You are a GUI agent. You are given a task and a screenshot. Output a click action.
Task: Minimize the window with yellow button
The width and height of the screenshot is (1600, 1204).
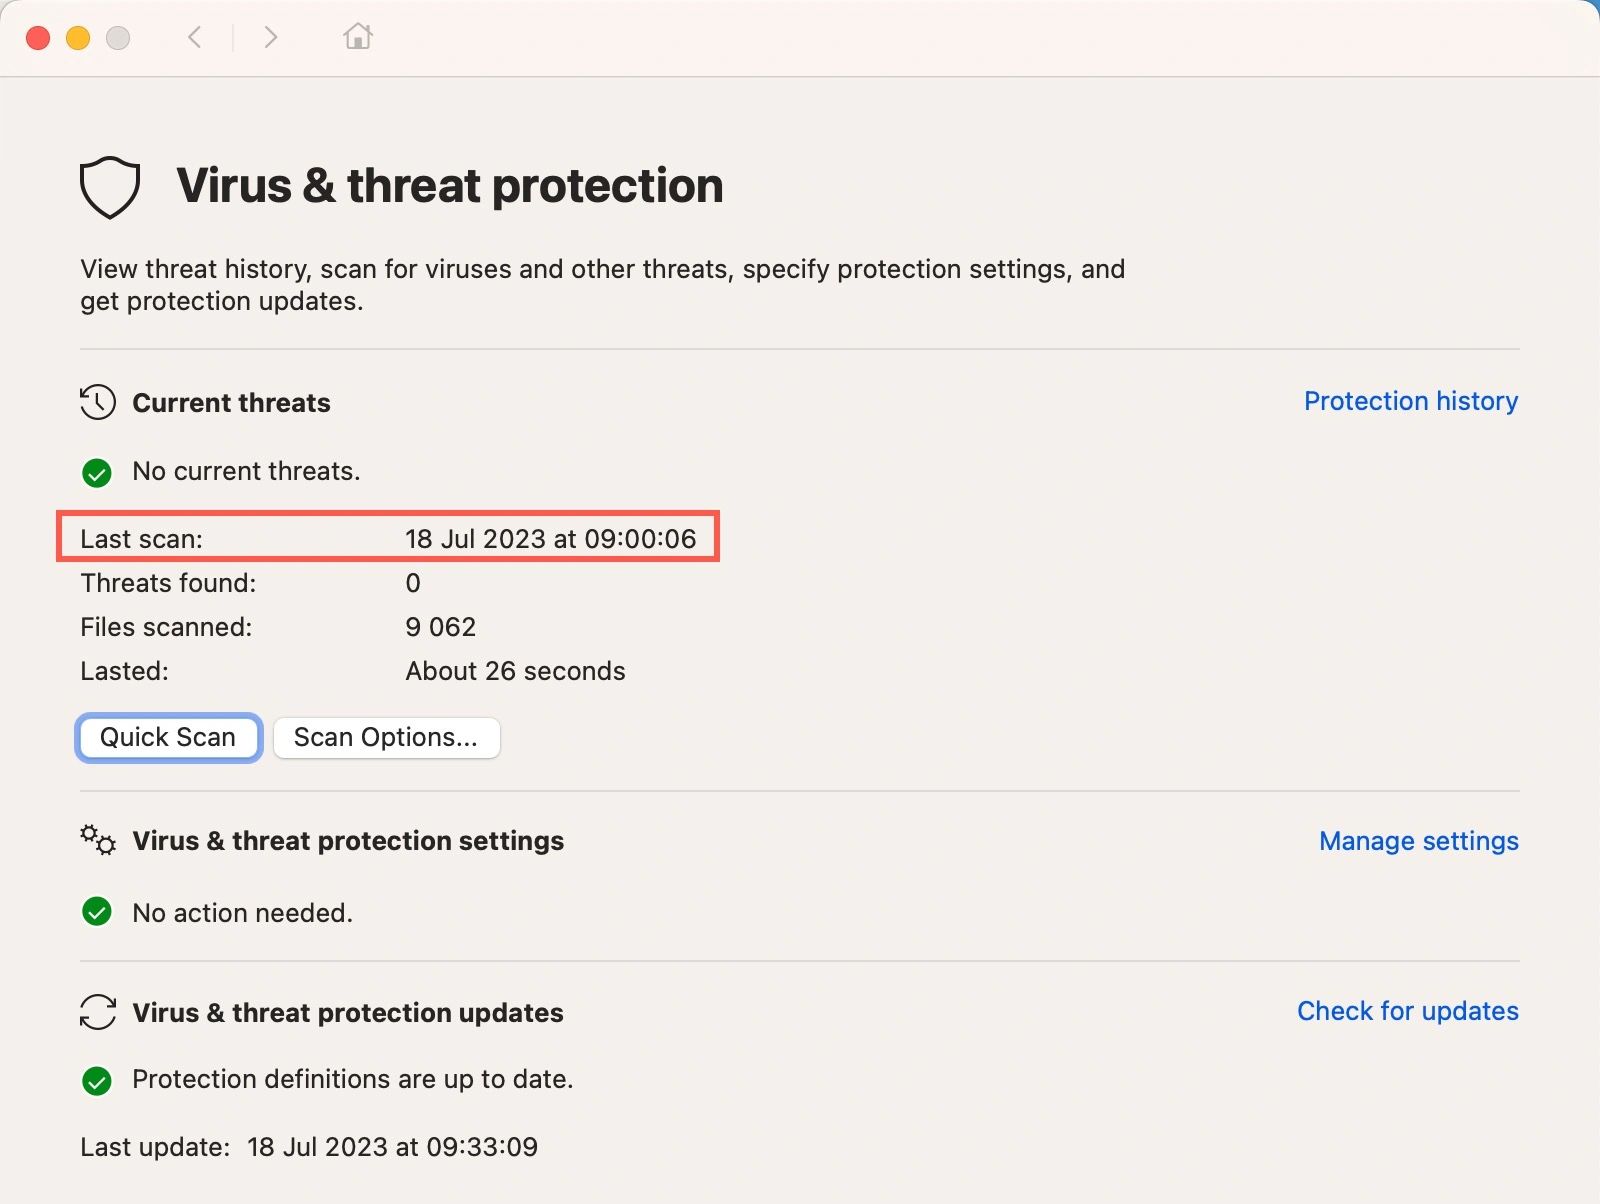[x=78, y=38]
